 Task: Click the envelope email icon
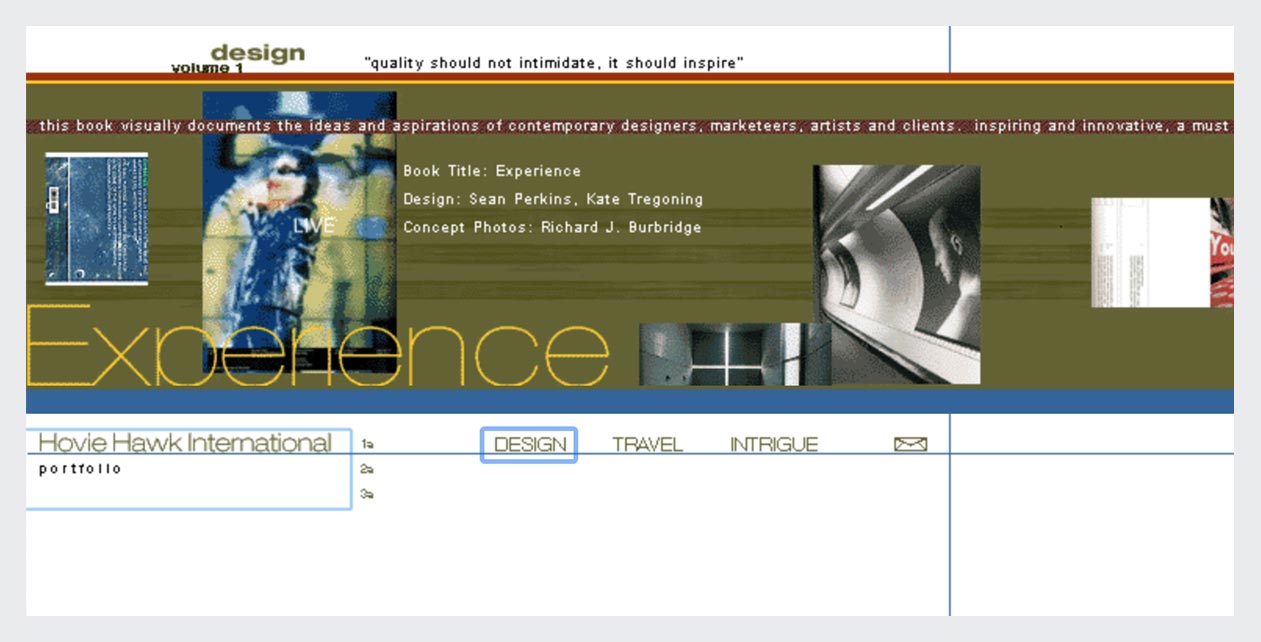point(910,444)
